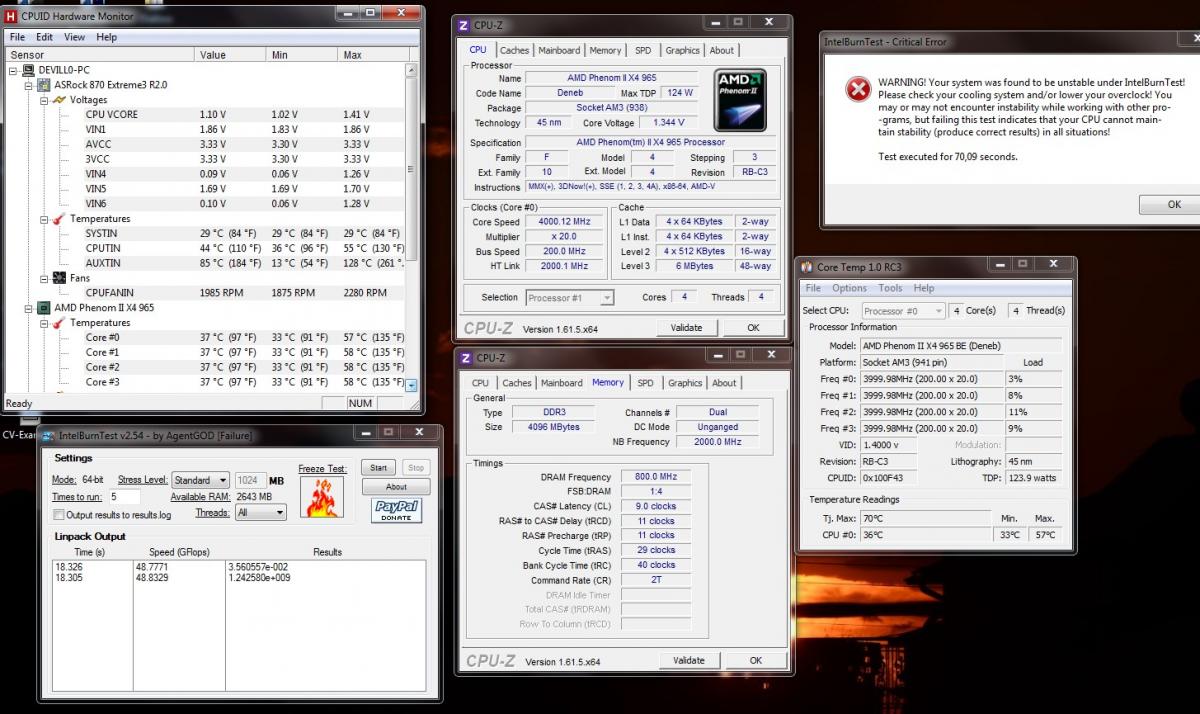Collapse the Temperatures group under the ASRock board
The width and height of the screenshot is (1200, 714).
pos(44,219)
